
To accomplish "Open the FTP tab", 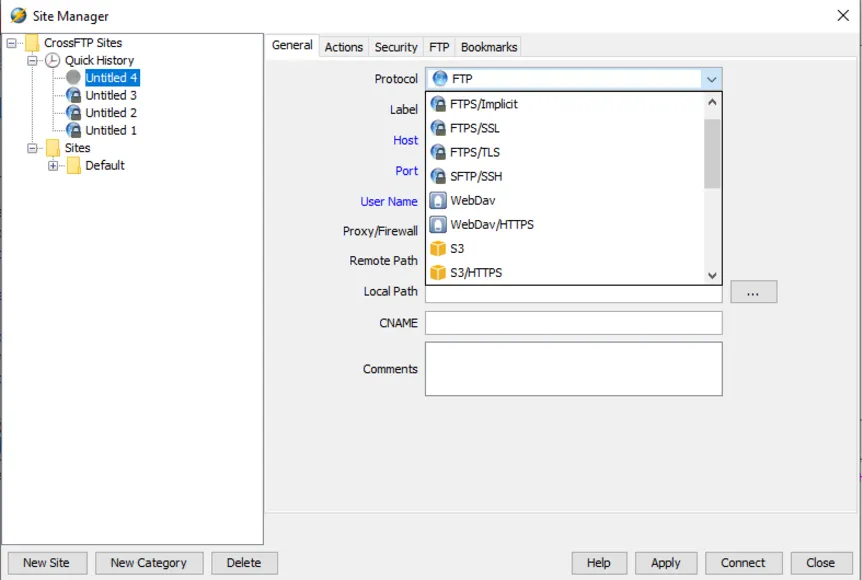I will (x=439, y=47).
